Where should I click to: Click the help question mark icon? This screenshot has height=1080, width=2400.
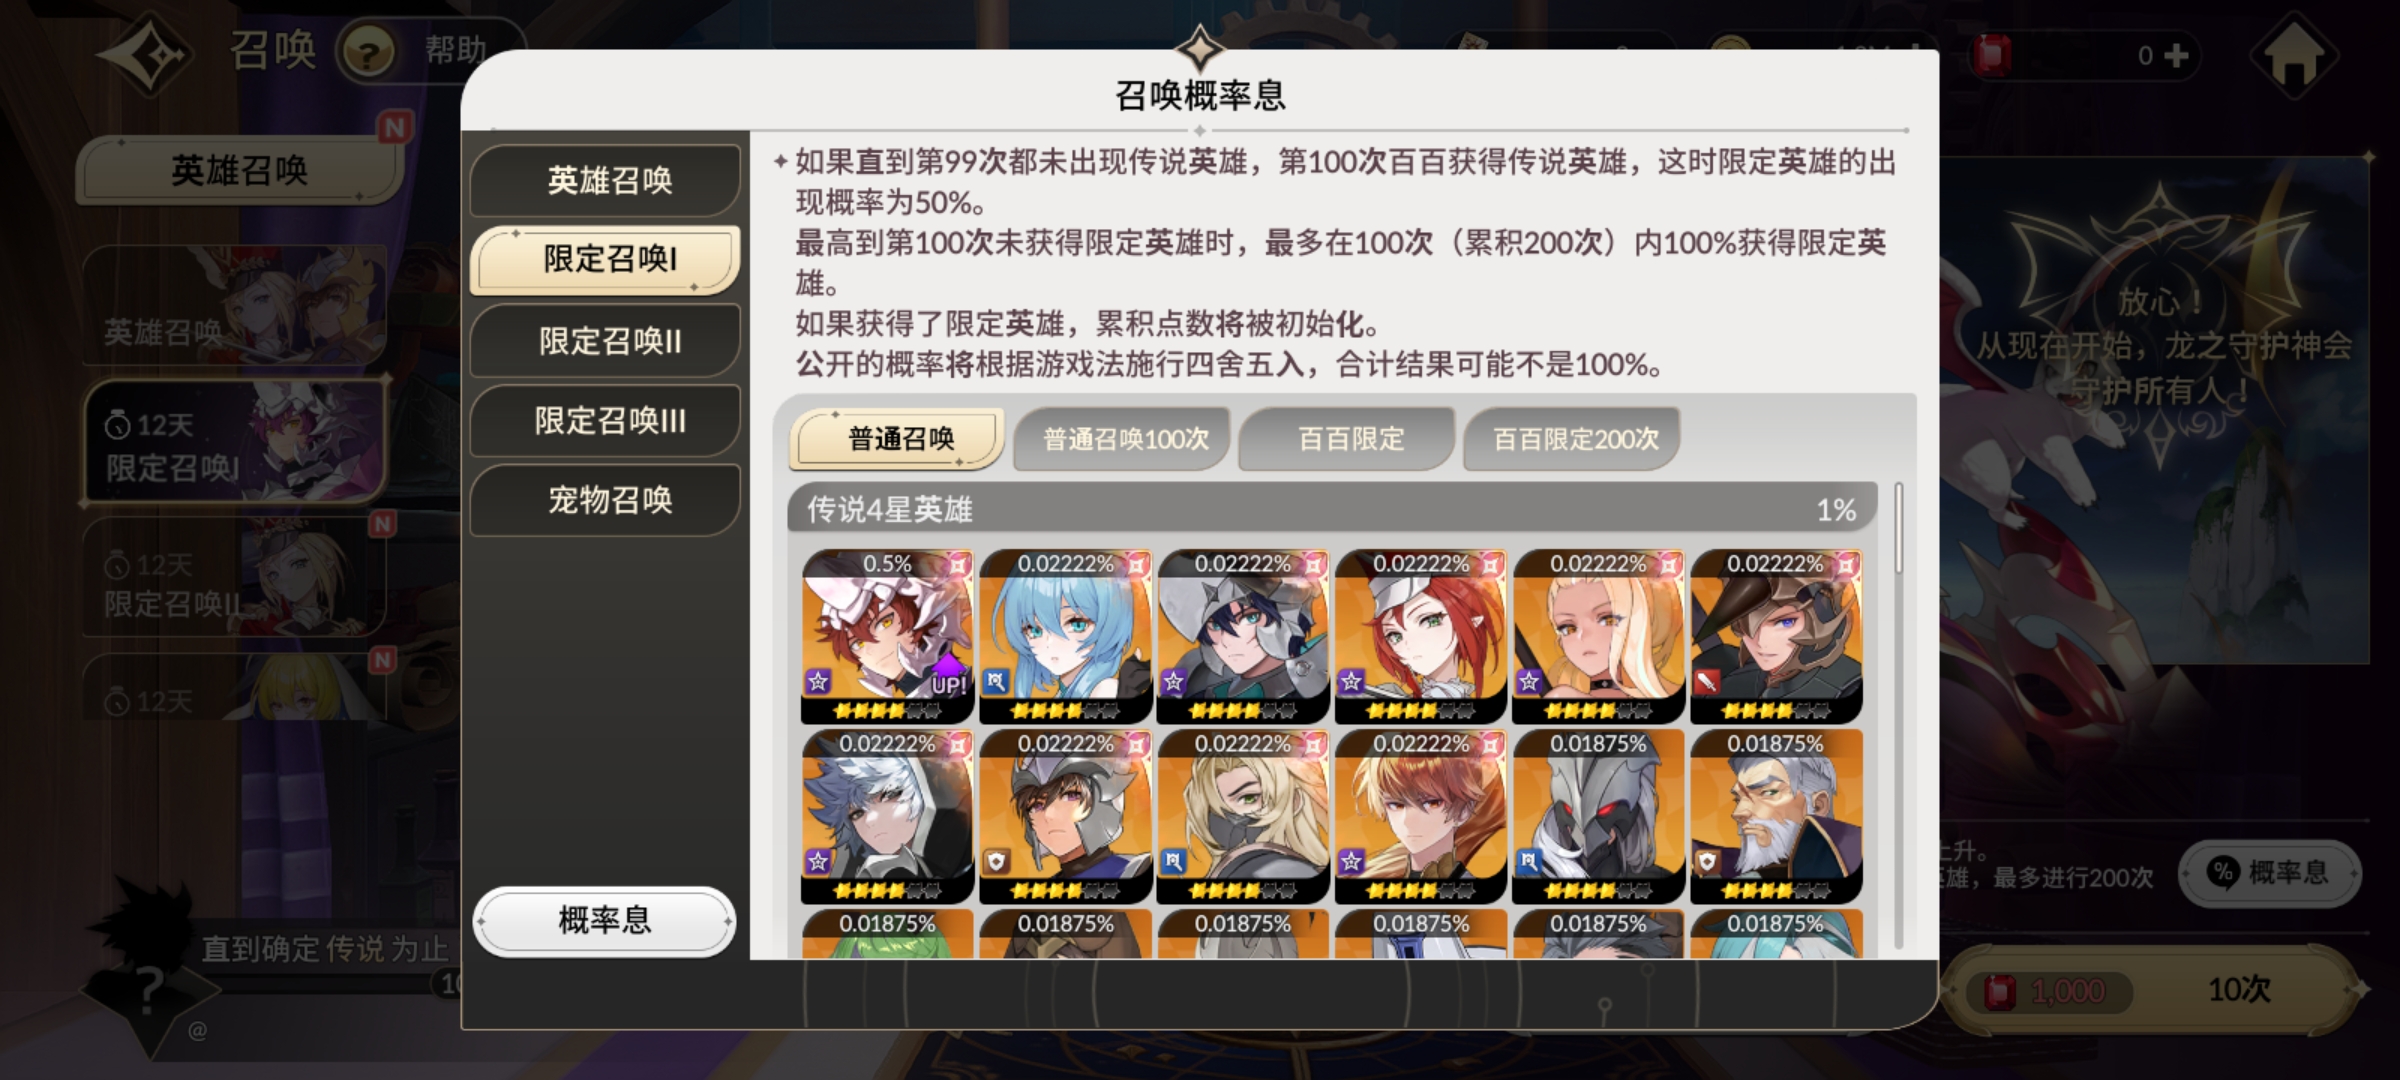(368, 53)
